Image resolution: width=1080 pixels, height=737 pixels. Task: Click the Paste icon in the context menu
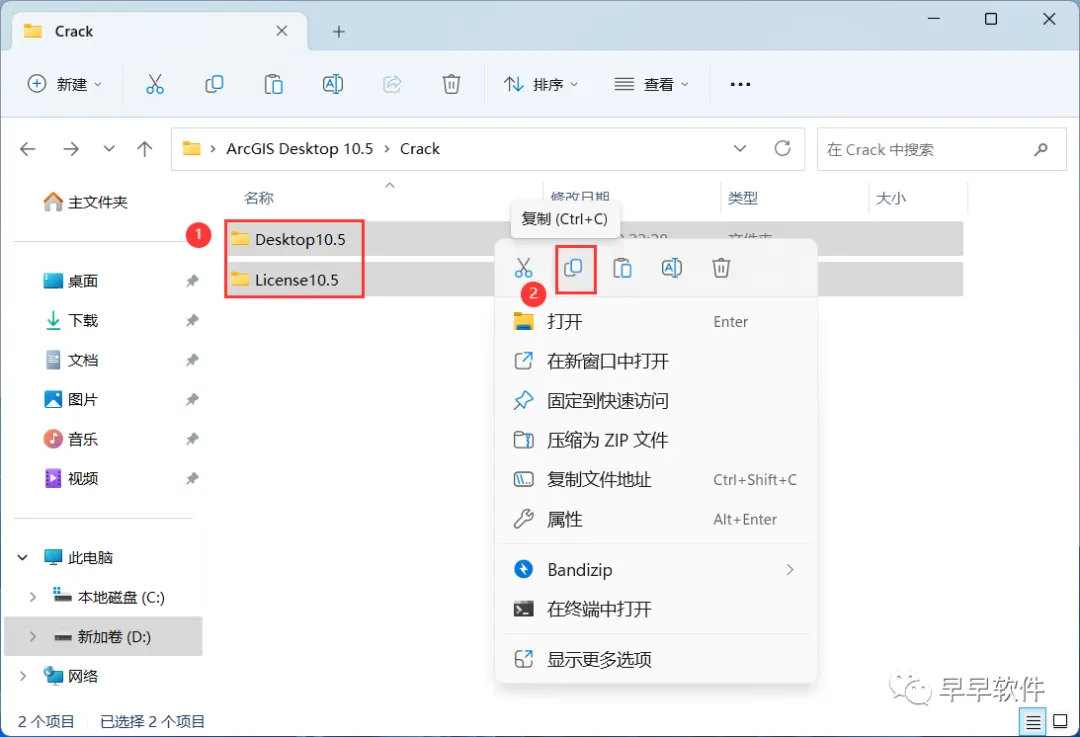click(x=623, y=267)
